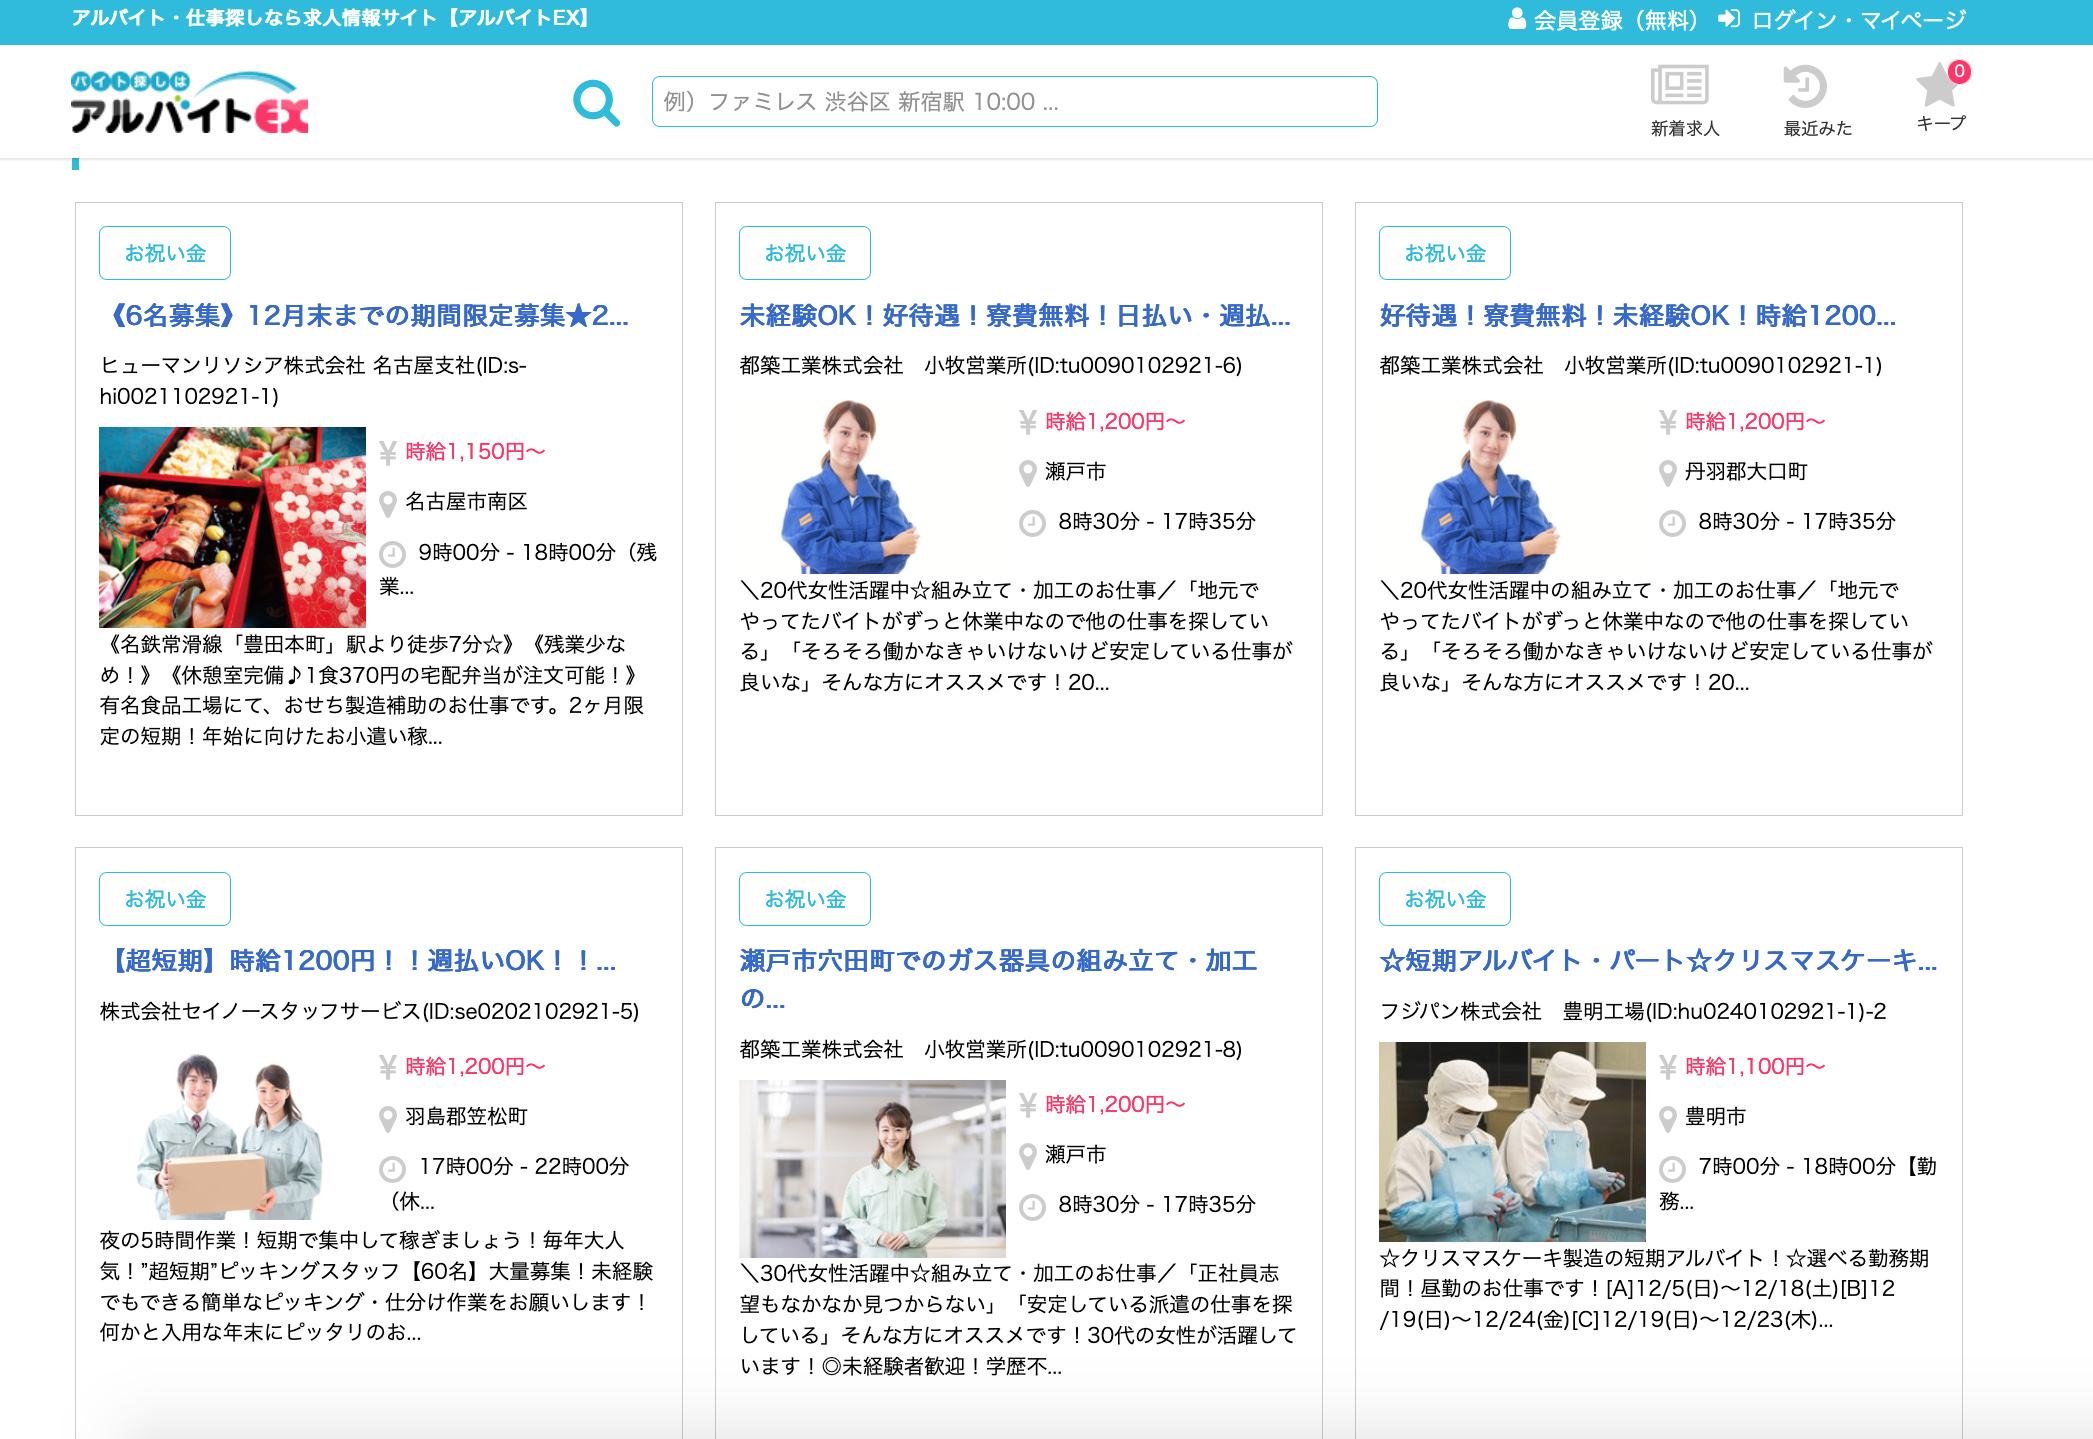Click お祝い金 tag on 超短期 card
The image size is (2093, 1439).
pyautogui.click(x=165, y=899)
